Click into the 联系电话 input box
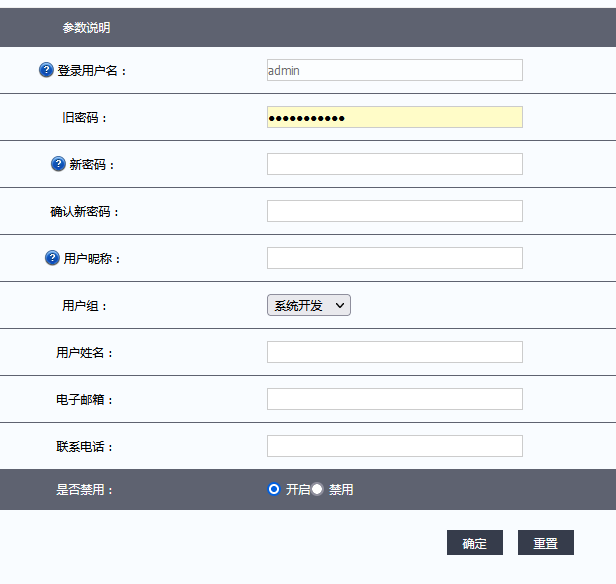 (394, 446)
